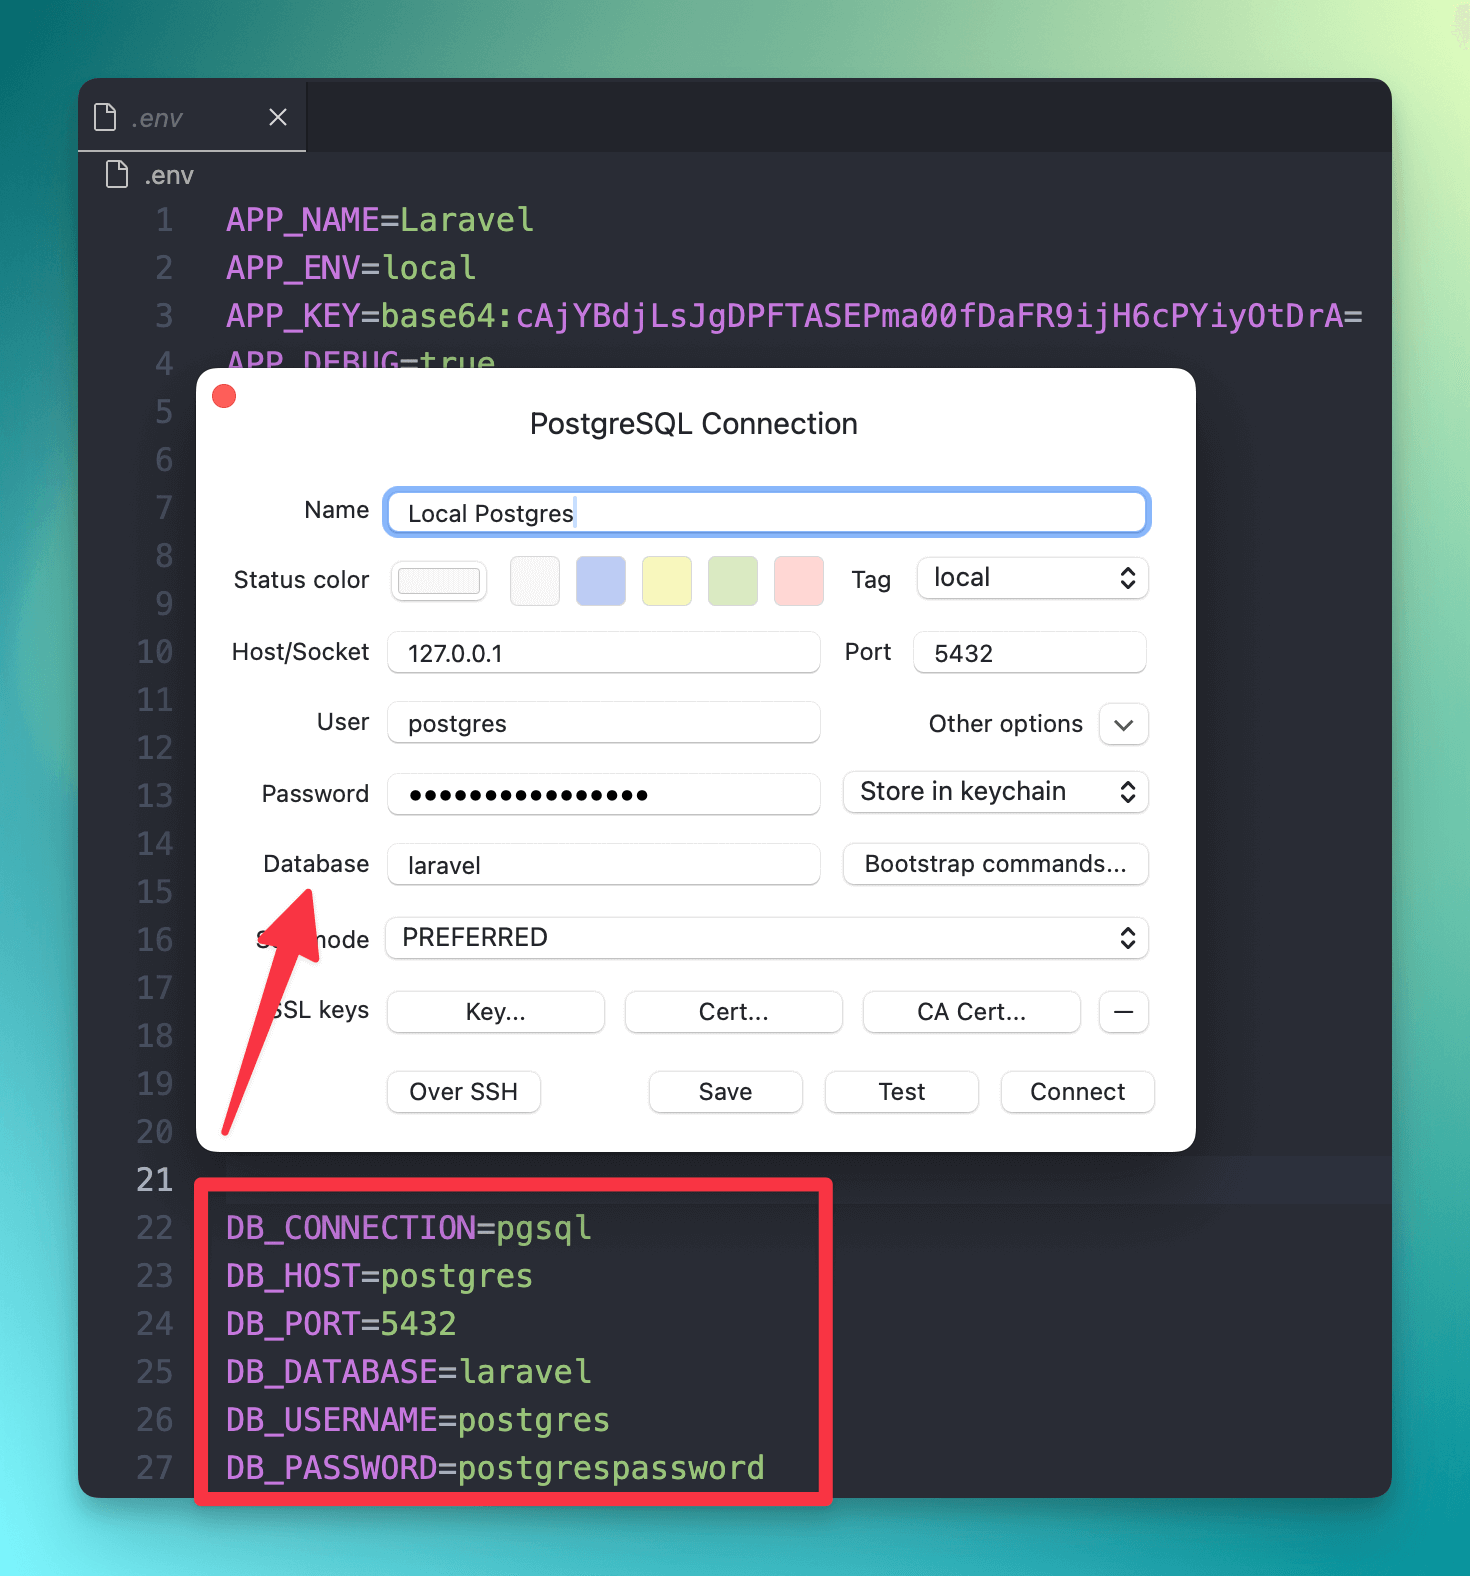
Task: Choose the yellow status color swatch
Action: [667, 581]
